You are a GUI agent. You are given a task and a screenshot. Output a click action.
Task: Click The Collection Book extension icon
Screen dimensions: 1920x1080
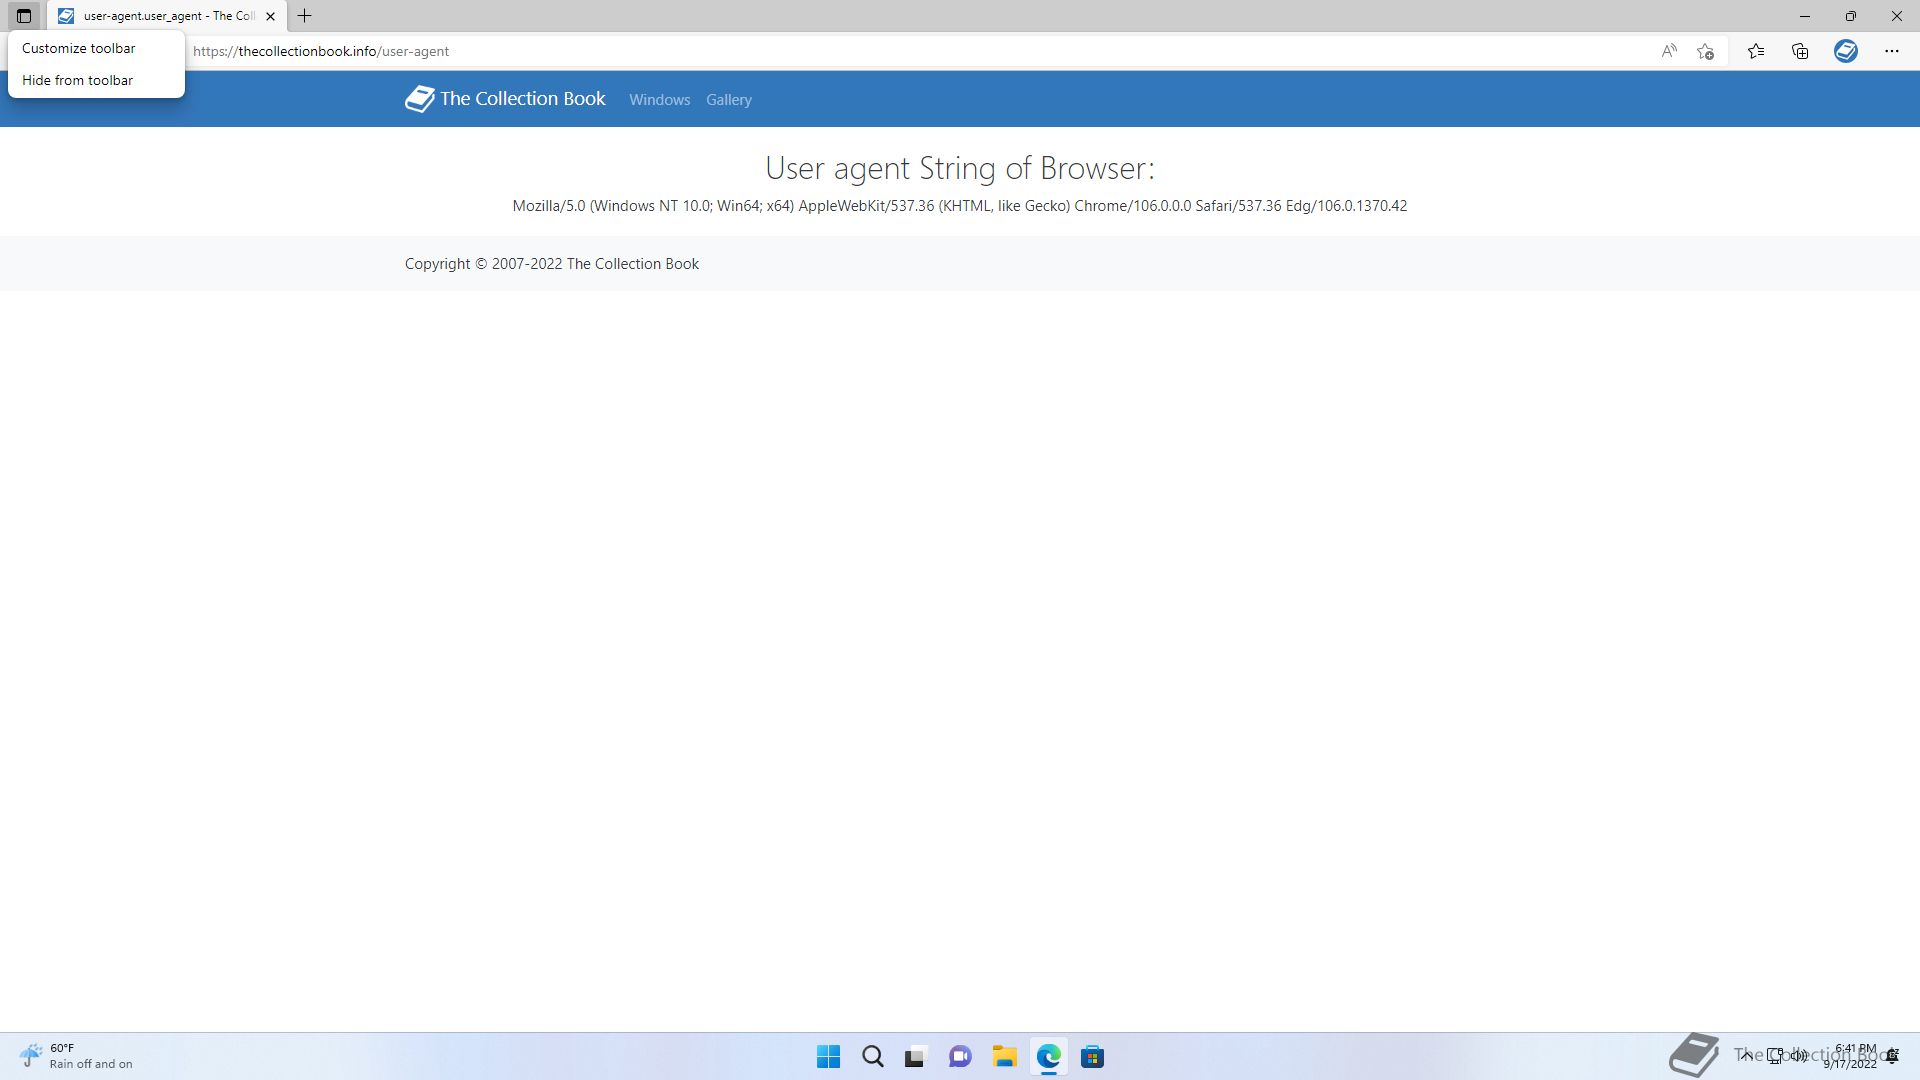(1845, 51)
